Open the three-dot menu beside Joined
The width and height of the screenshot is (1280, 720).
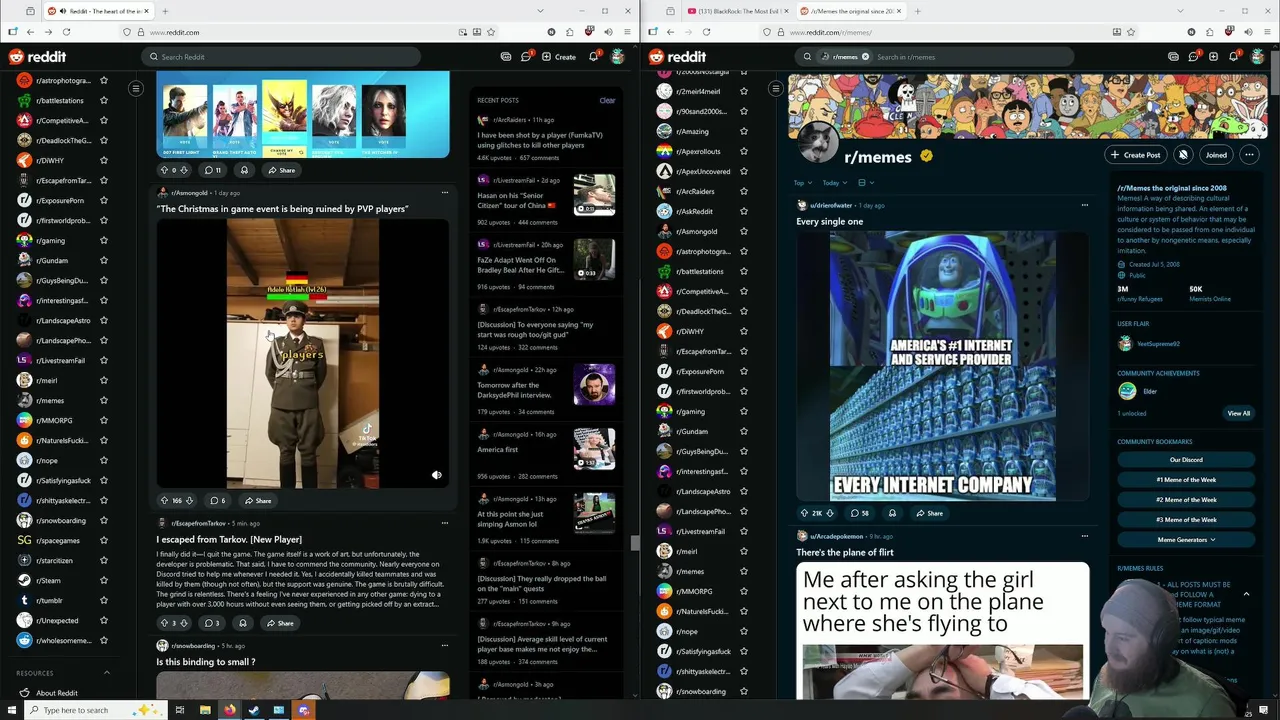[x=1249, y=155]
